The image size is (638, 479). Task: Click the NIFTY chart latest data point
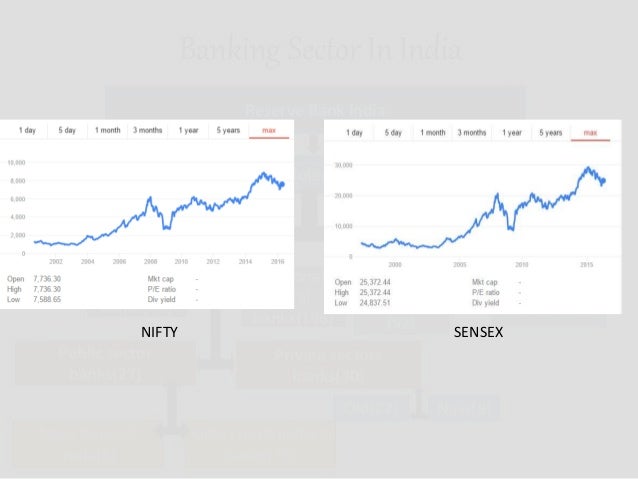coord(282,184)
